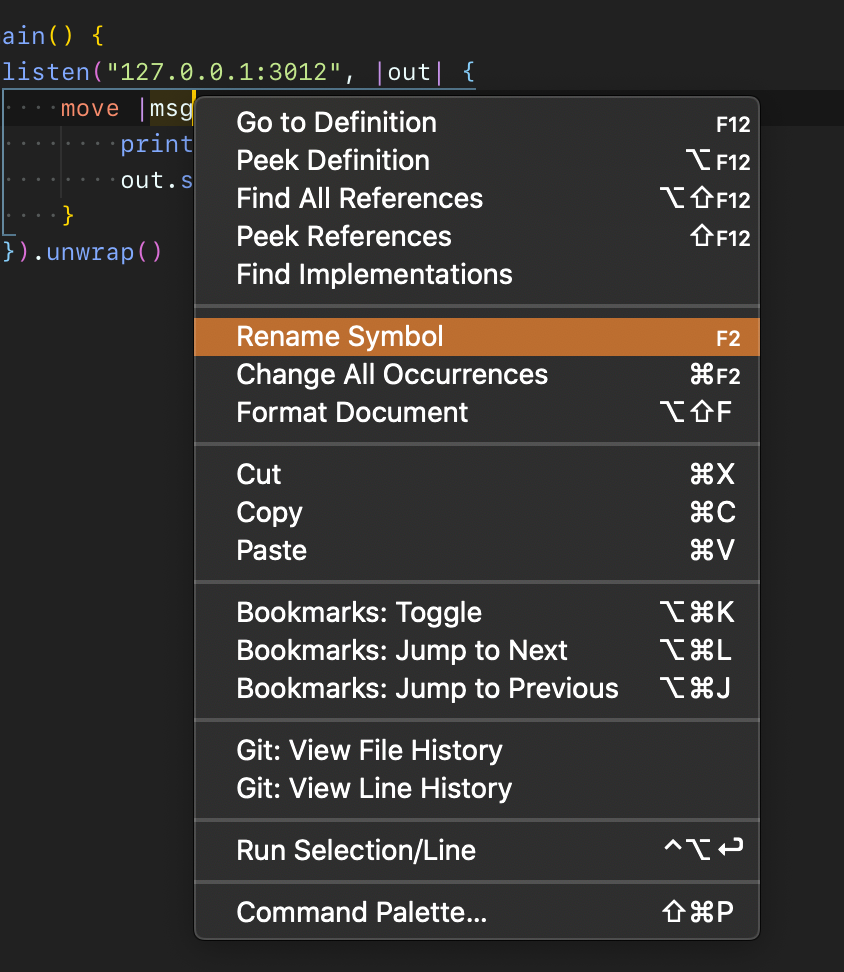844x972 pixels.
Task: Open Peek References option
Action: coord(344,237)
